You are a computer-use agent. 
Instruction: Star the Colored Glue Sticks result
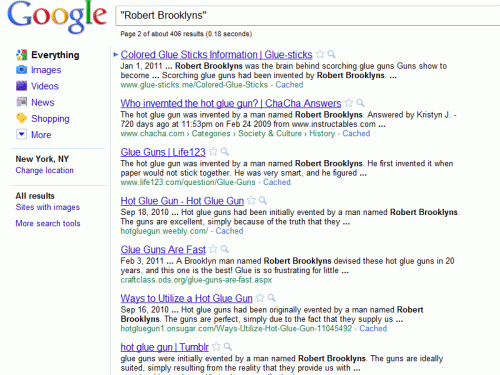pyautogui.click(x=320, y=54)
